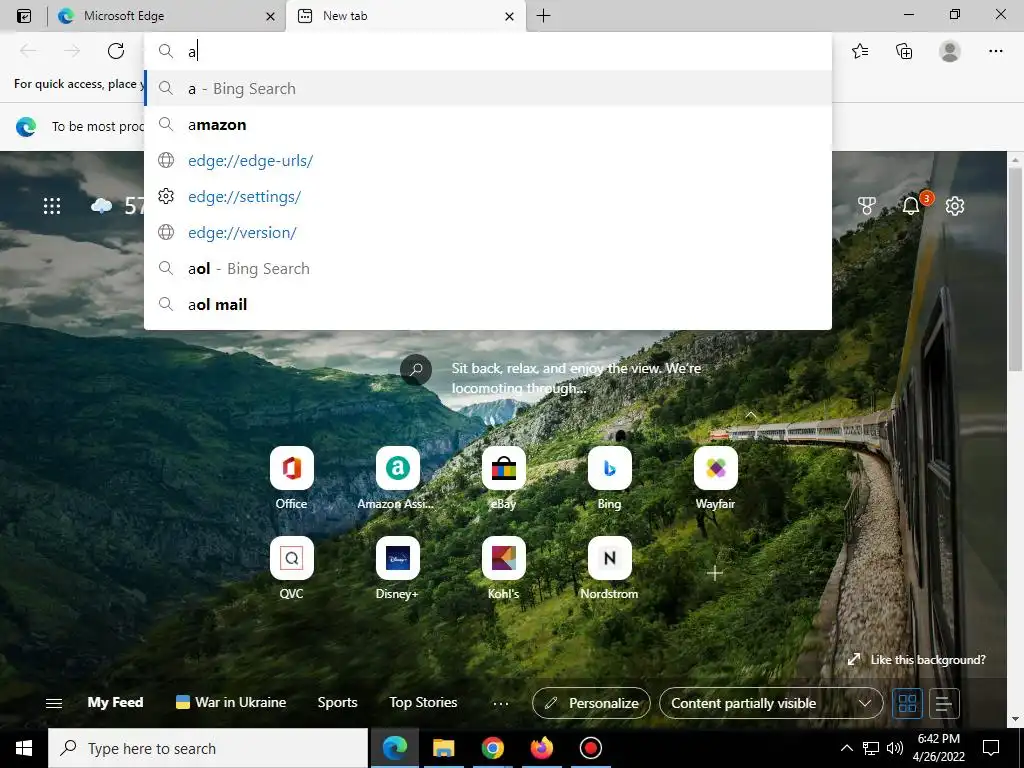Choose the aol mail suggestion
This screenshot has height=768, width=1024.
pyautogui.click(x=488, y=304)
